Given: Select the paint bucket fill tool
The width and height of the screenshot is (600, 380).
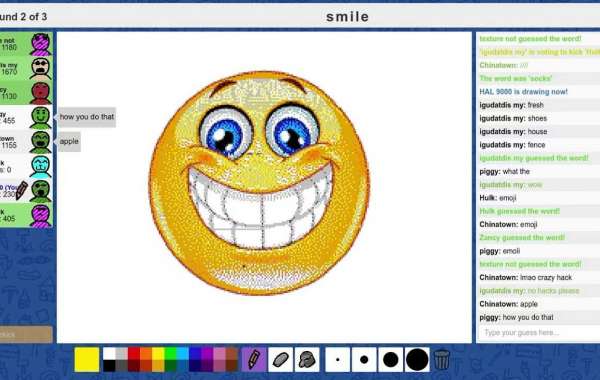Looking at the screenshot, I should (307, 359).
